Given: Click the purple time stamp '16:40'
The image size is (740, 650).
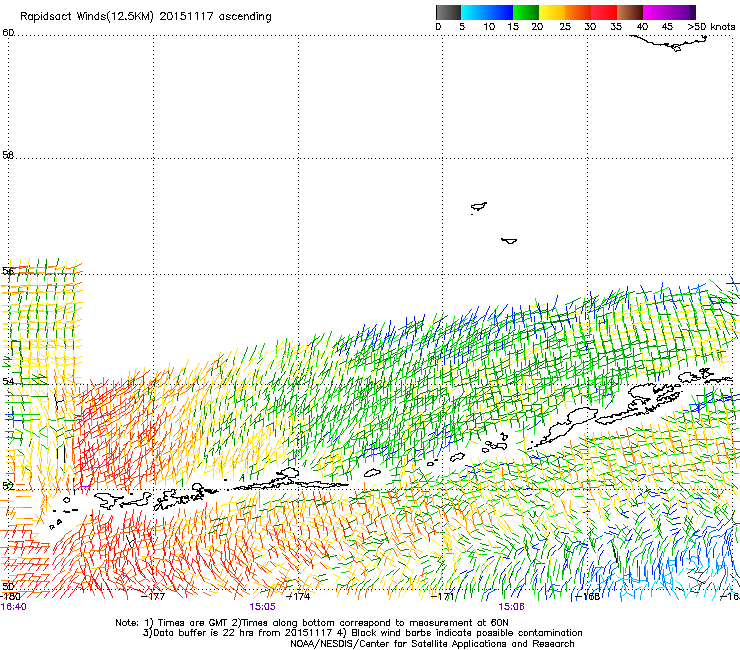Looking at the screenshot, I should click(14, 607).
